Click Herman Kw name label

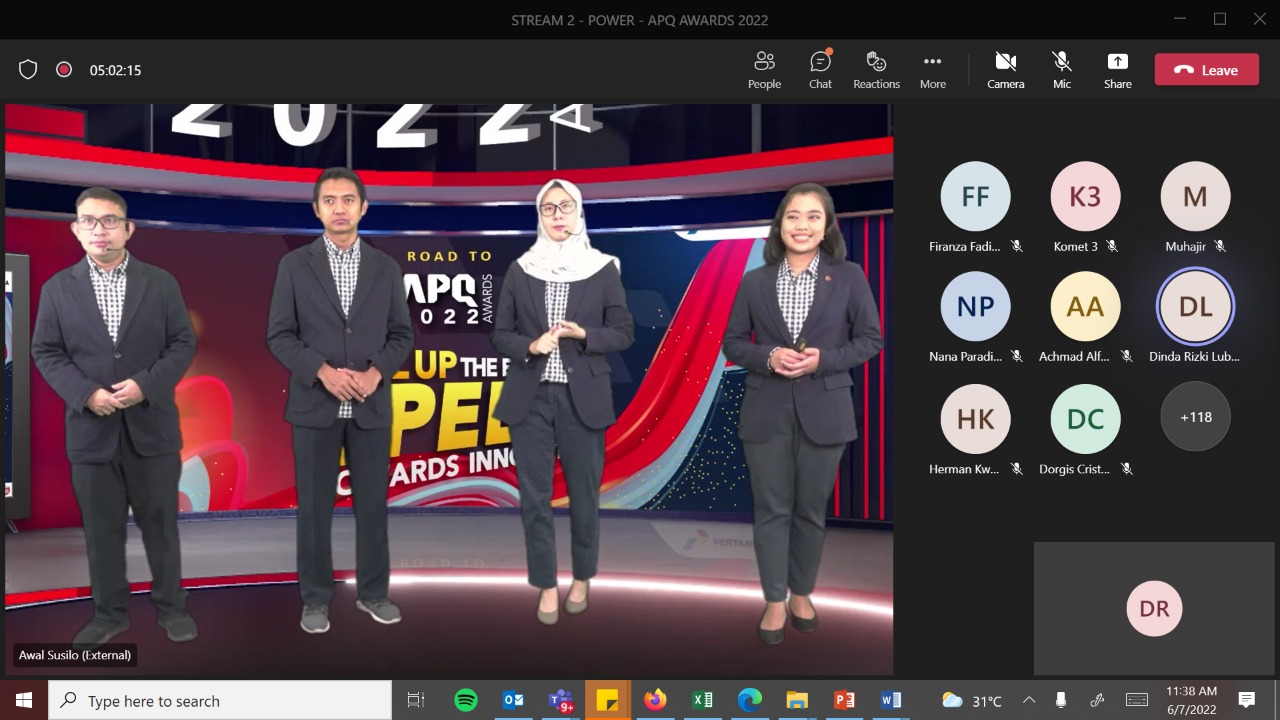[964, 469]
